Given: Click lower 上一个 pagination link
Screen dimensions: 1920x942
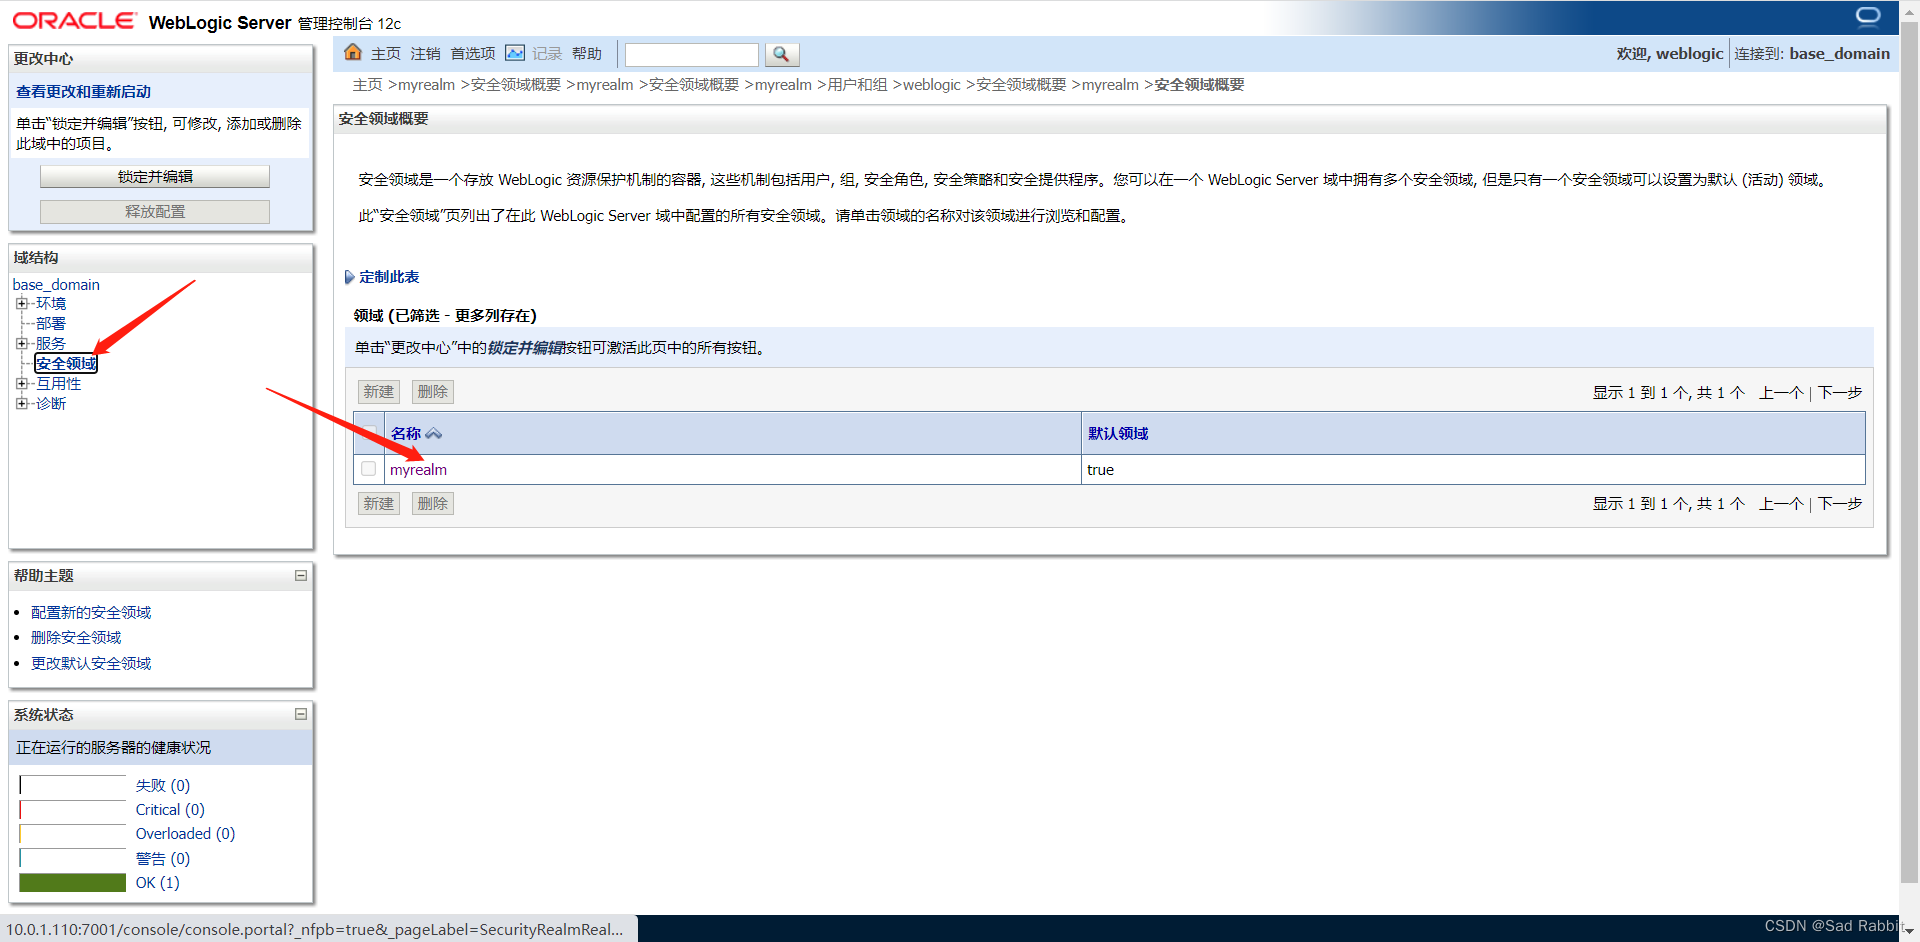Looking at the screenshot, I should pyautogui.click(x=1781, y=504).
